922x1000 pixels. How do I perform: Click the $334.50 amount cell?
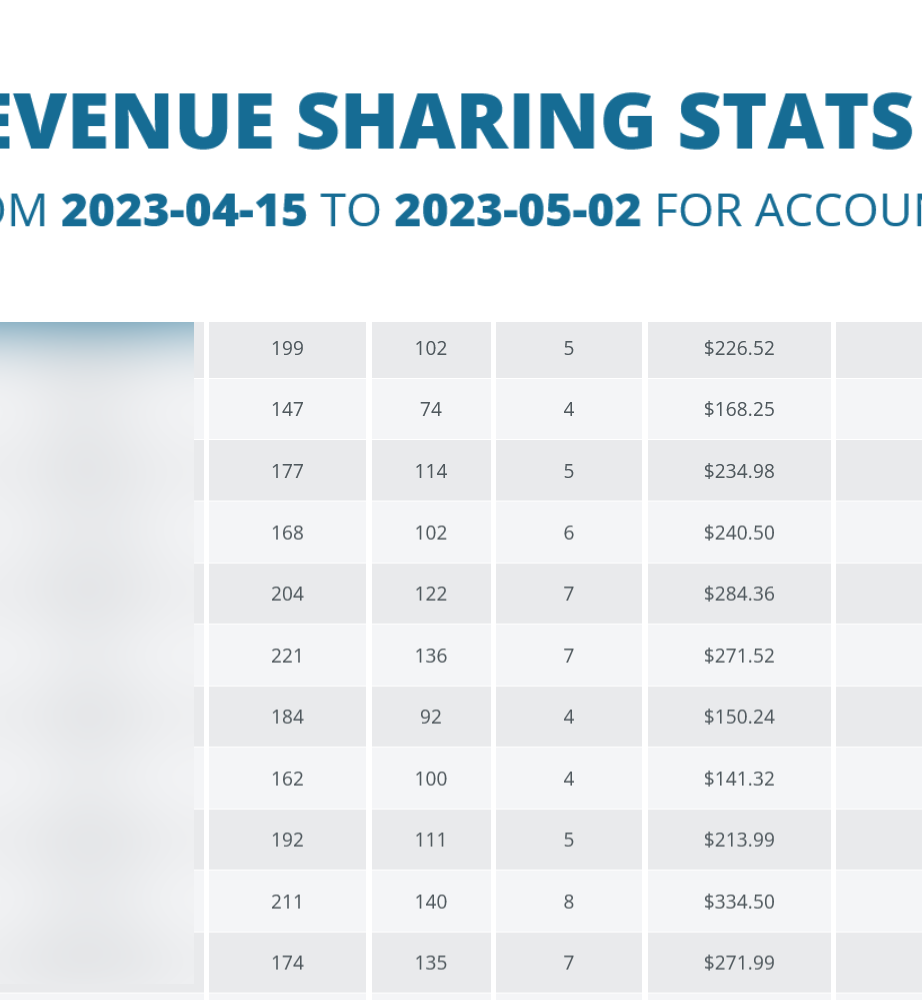(739, 902)
